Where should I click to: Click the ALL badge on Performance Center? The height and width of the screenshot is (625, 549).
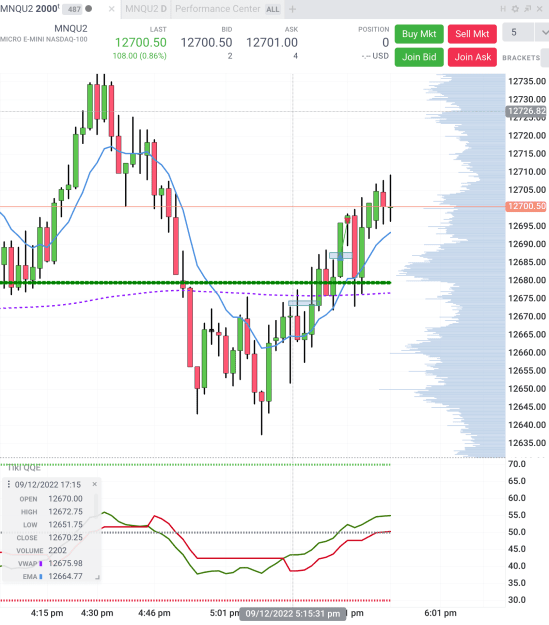click(x=273, y=9)
